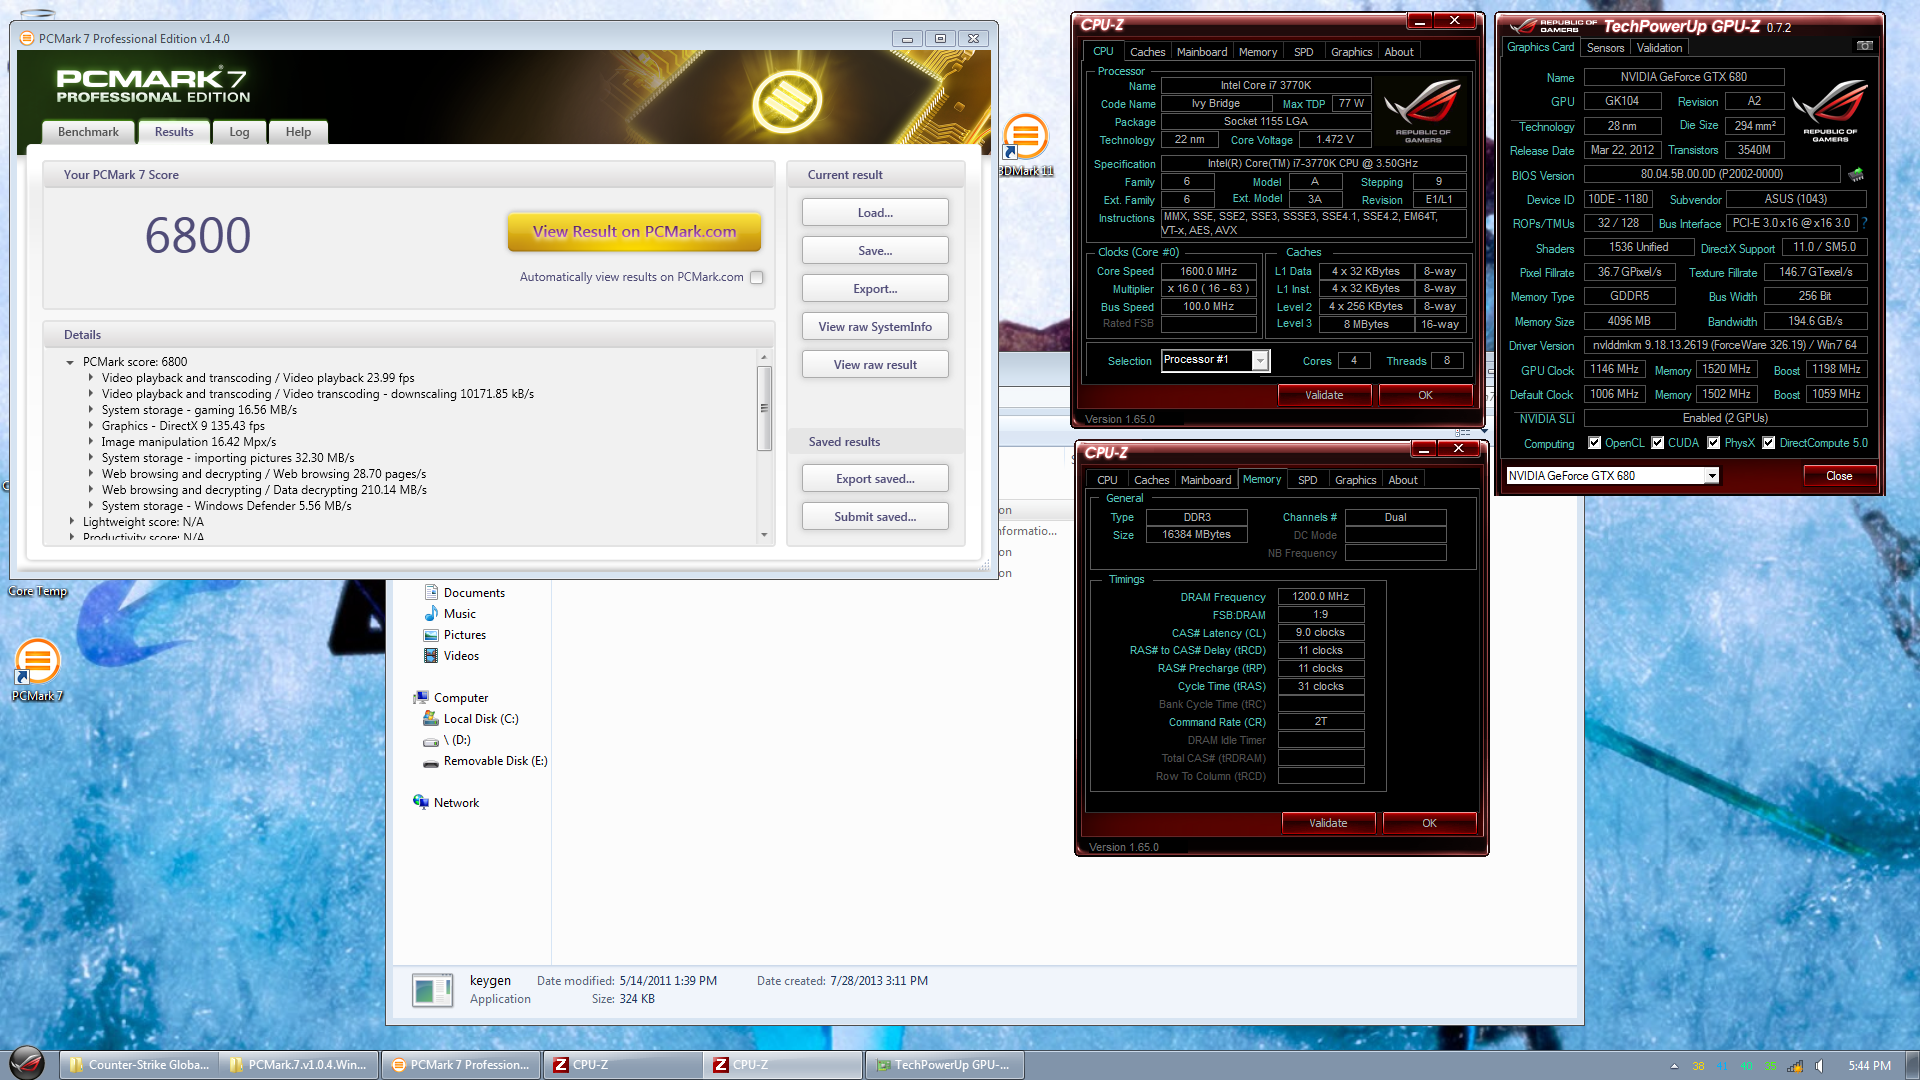The height and width of the screenshot is (1080, 1920).
Task: Click Close button in GPU-Z
Action: (x=1839, y=476)
